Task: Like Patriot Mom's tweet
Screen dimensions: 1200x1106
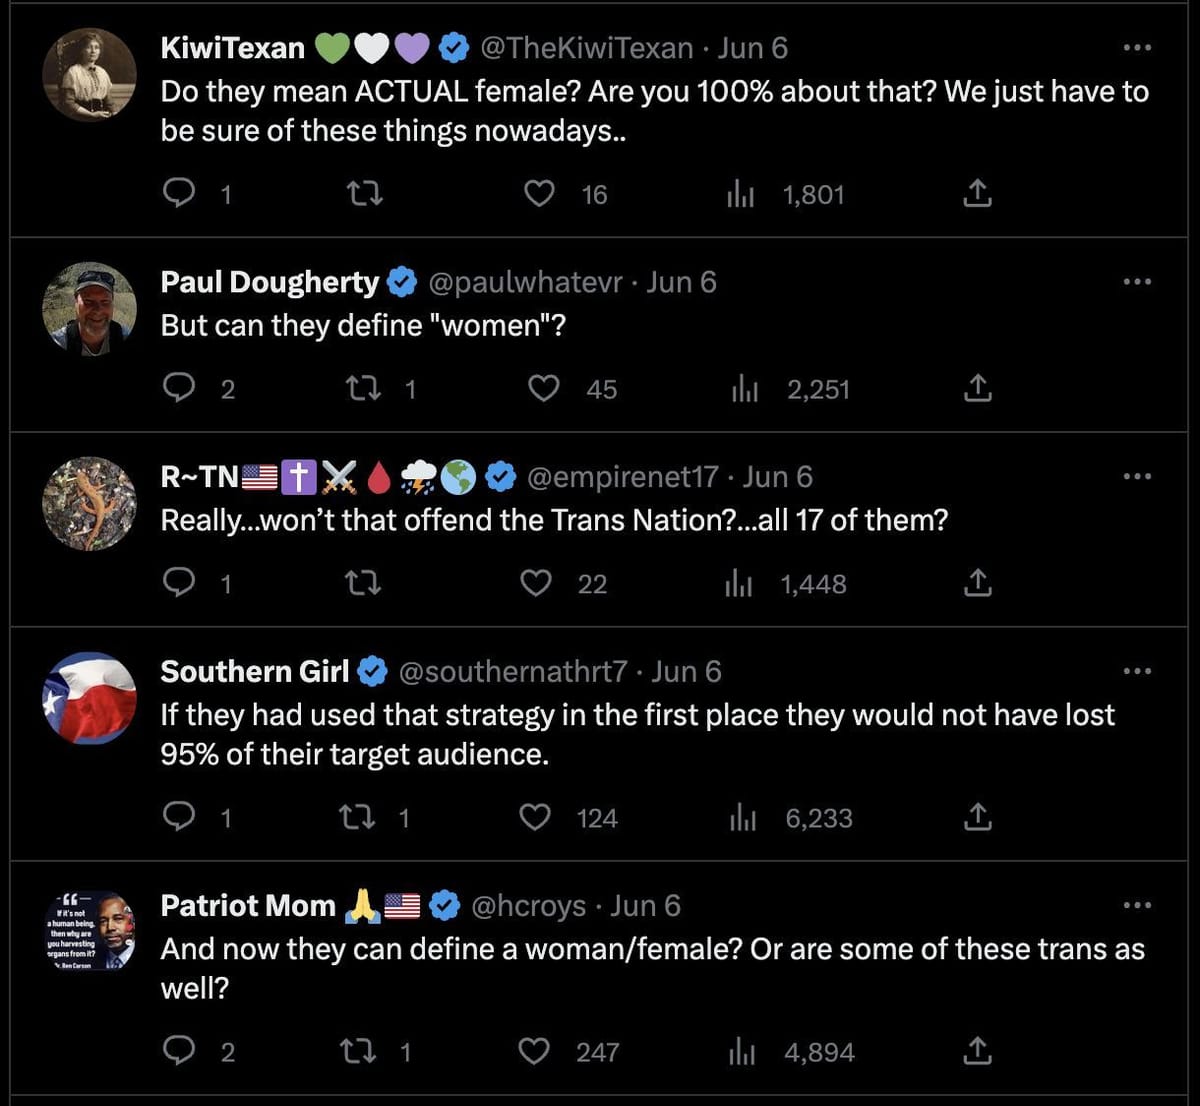Action: tap(535, 1052)
